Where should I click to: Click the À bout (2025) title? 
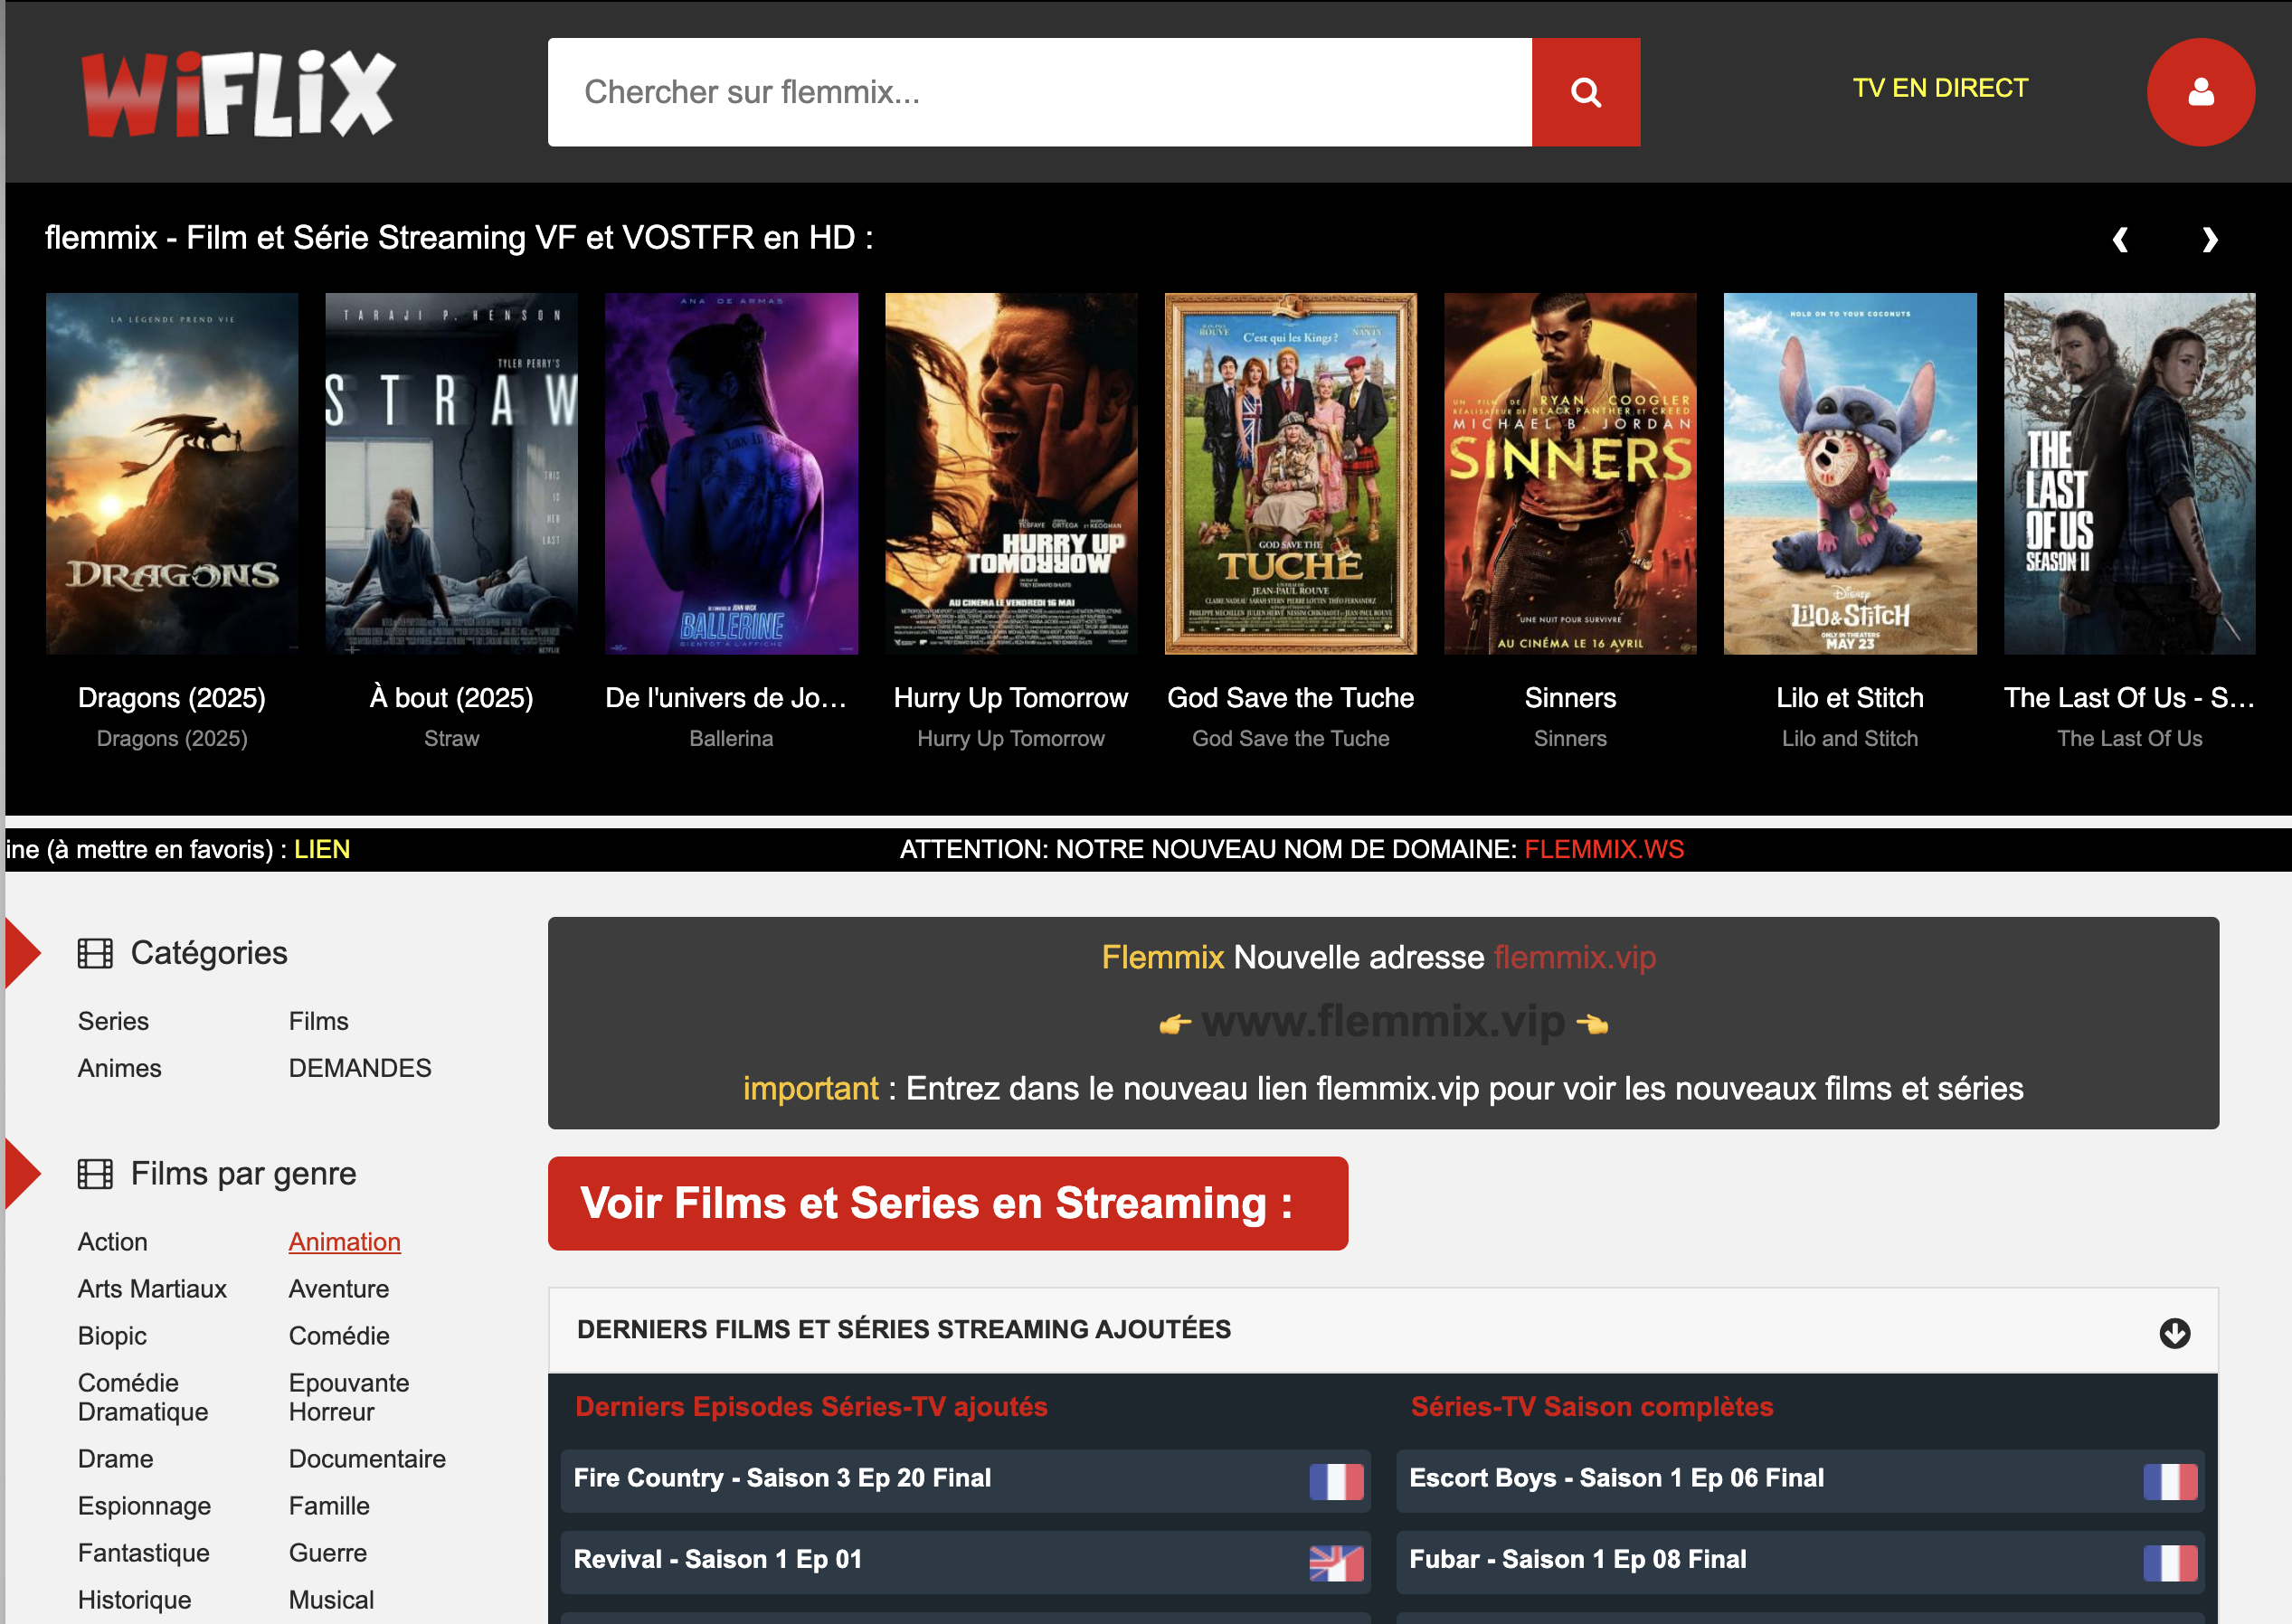tap(451, 698)
